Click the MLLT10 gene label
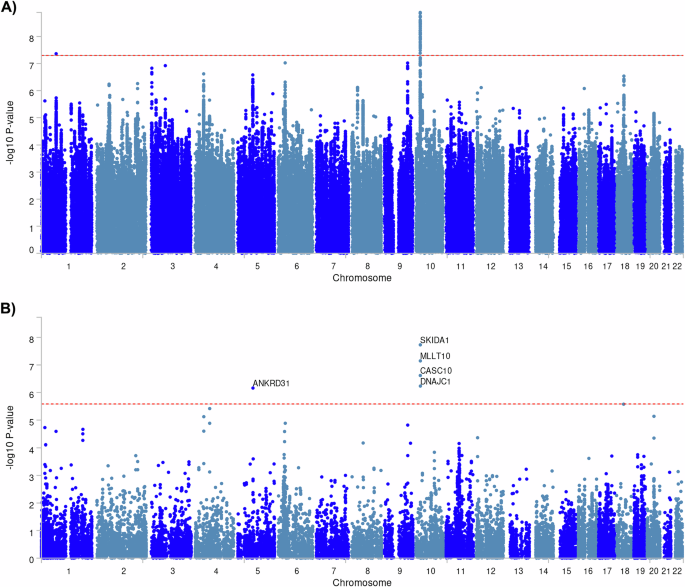Screen dimensions: 685x587 coord(435,356)
